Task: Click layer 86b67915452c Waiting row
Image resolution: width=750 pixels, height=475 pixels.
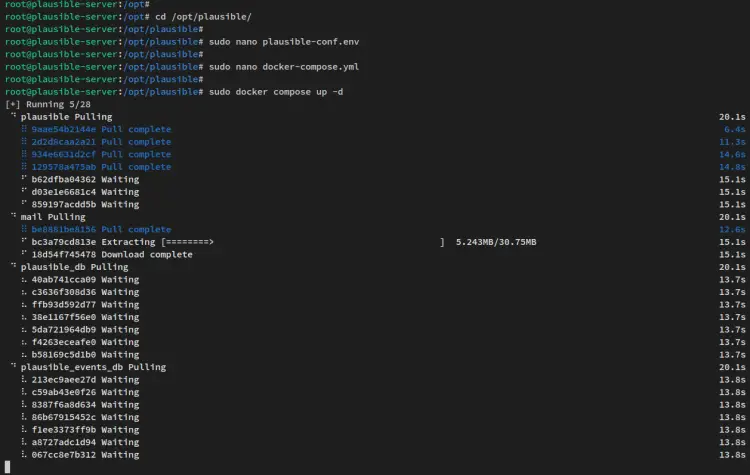Action: [85, 417]
